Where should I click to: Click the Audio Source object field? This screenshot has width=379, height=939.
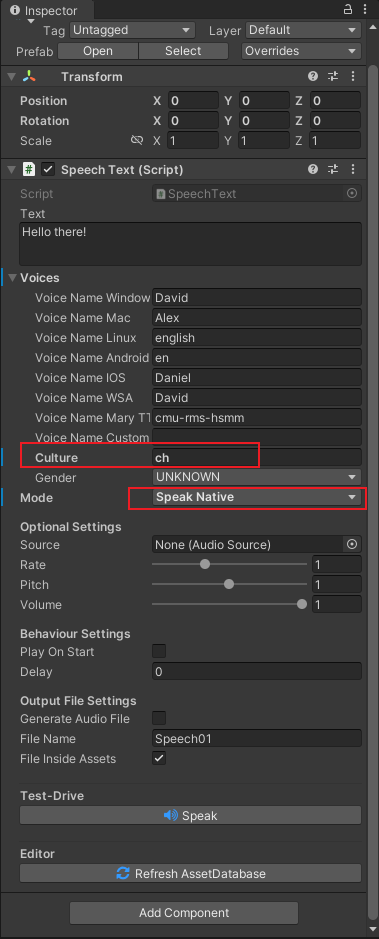(x=257, y=544)
